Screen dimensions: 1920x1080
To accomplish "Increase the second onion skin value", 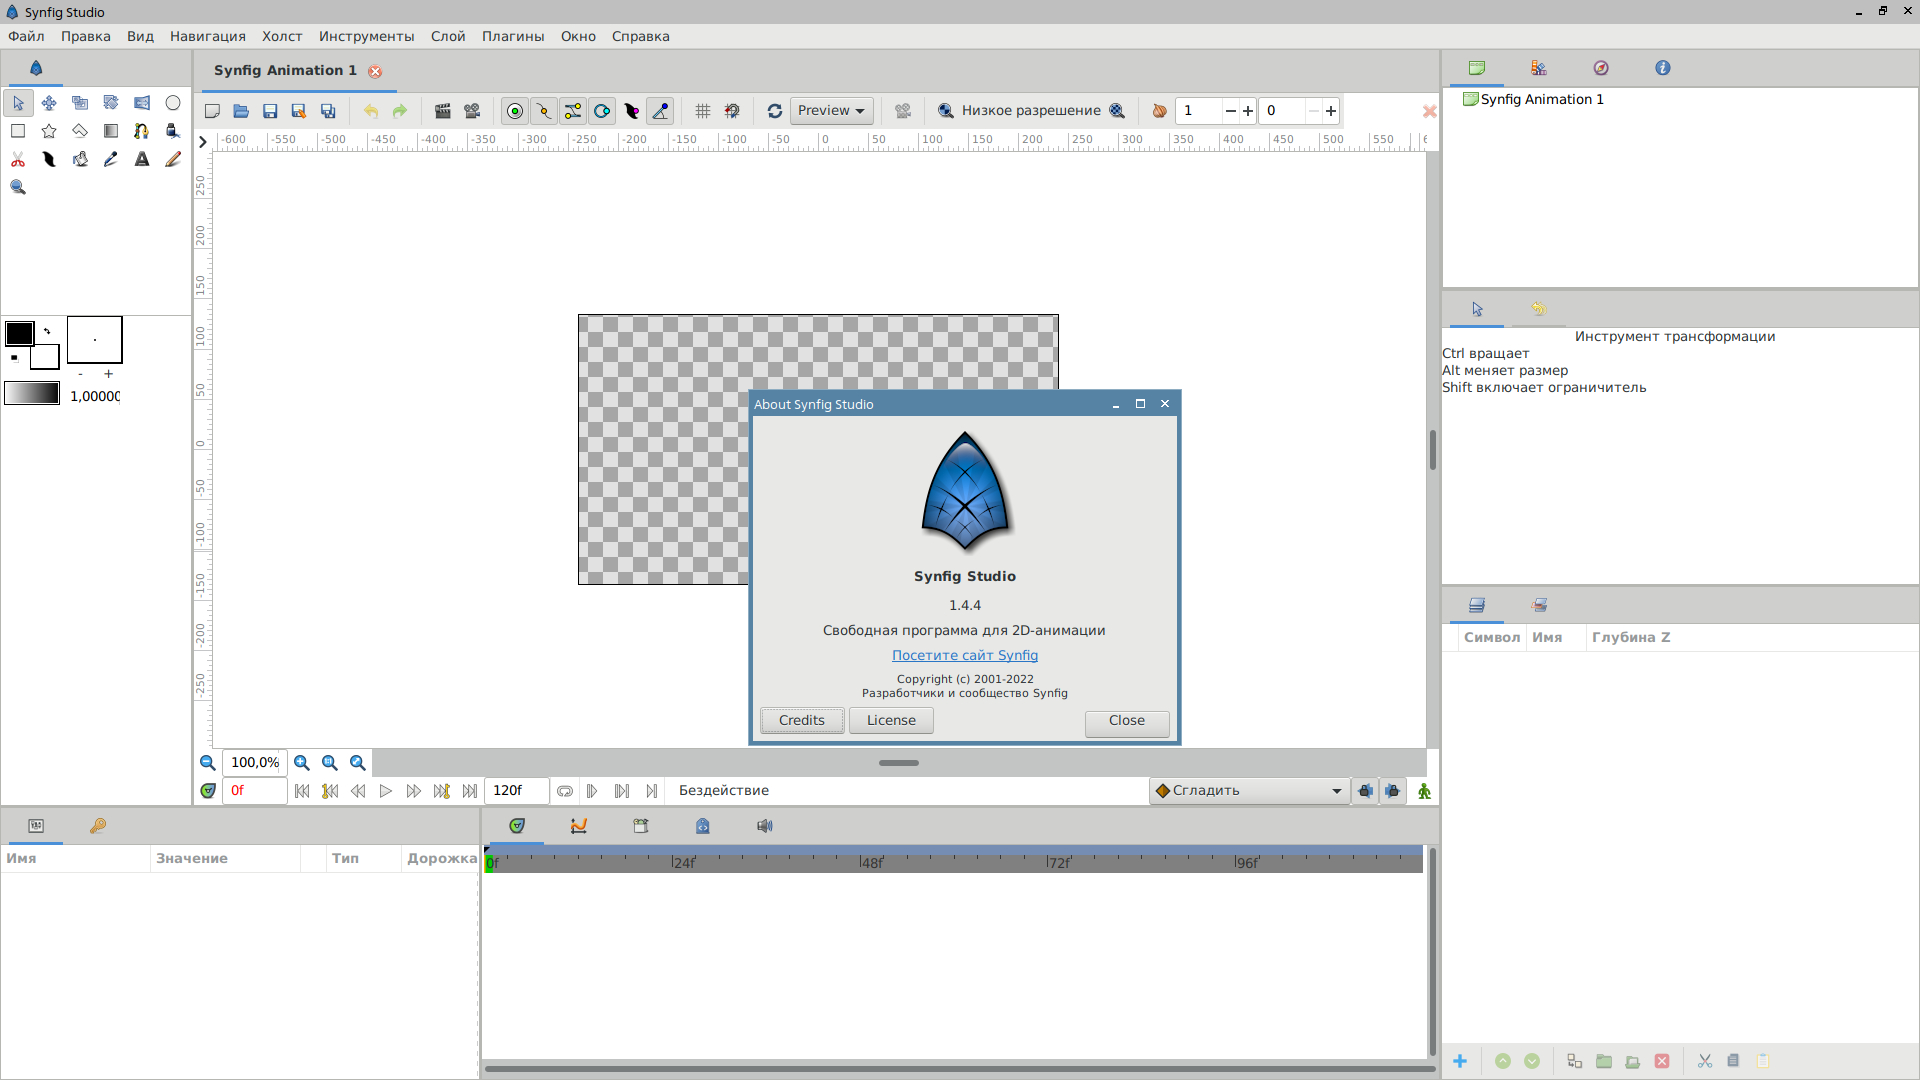I will coord(1331,111).
